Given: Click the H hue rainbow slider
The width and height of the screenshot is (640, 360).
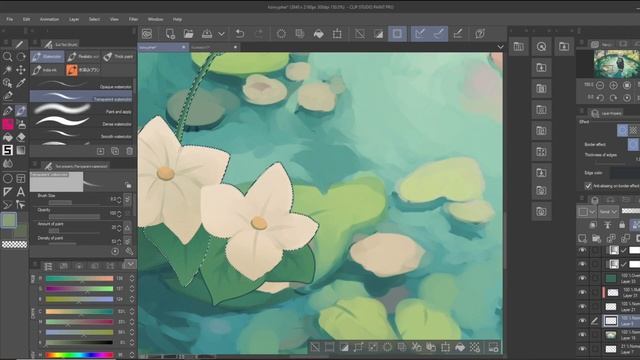Looking at the screenshot, I should [79, 355].
